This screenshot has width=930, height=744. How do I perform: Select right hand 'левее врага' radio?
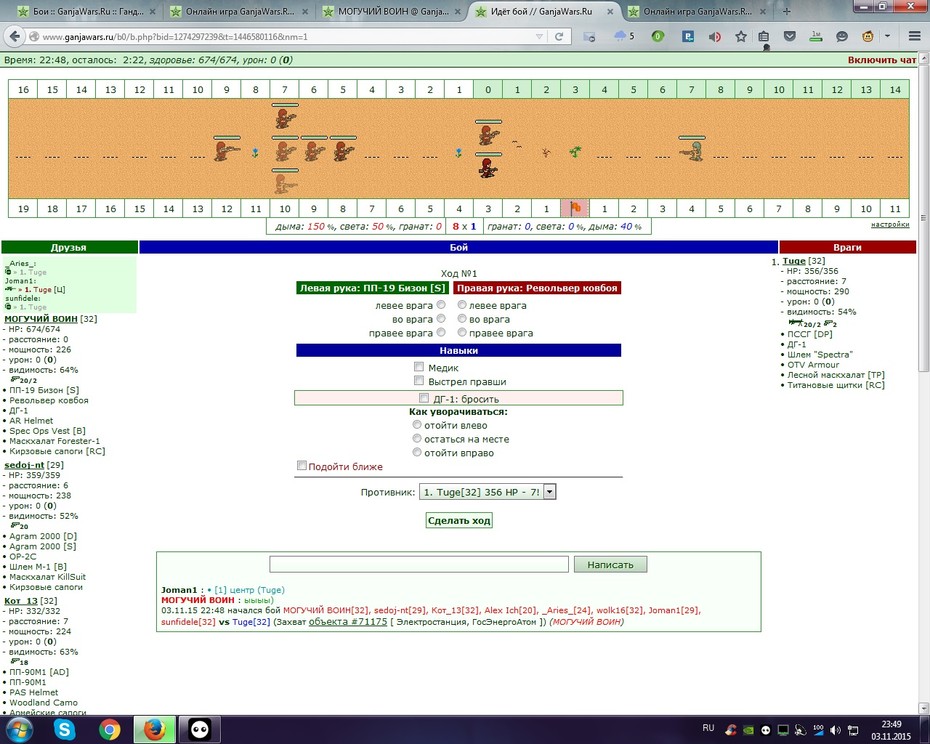coord(461,304)
